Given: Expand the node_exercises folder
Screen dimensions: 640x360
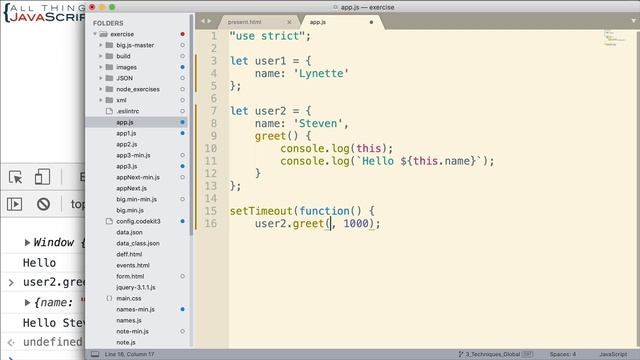Looking at the screenshot, I should click(x=101, y=89).
